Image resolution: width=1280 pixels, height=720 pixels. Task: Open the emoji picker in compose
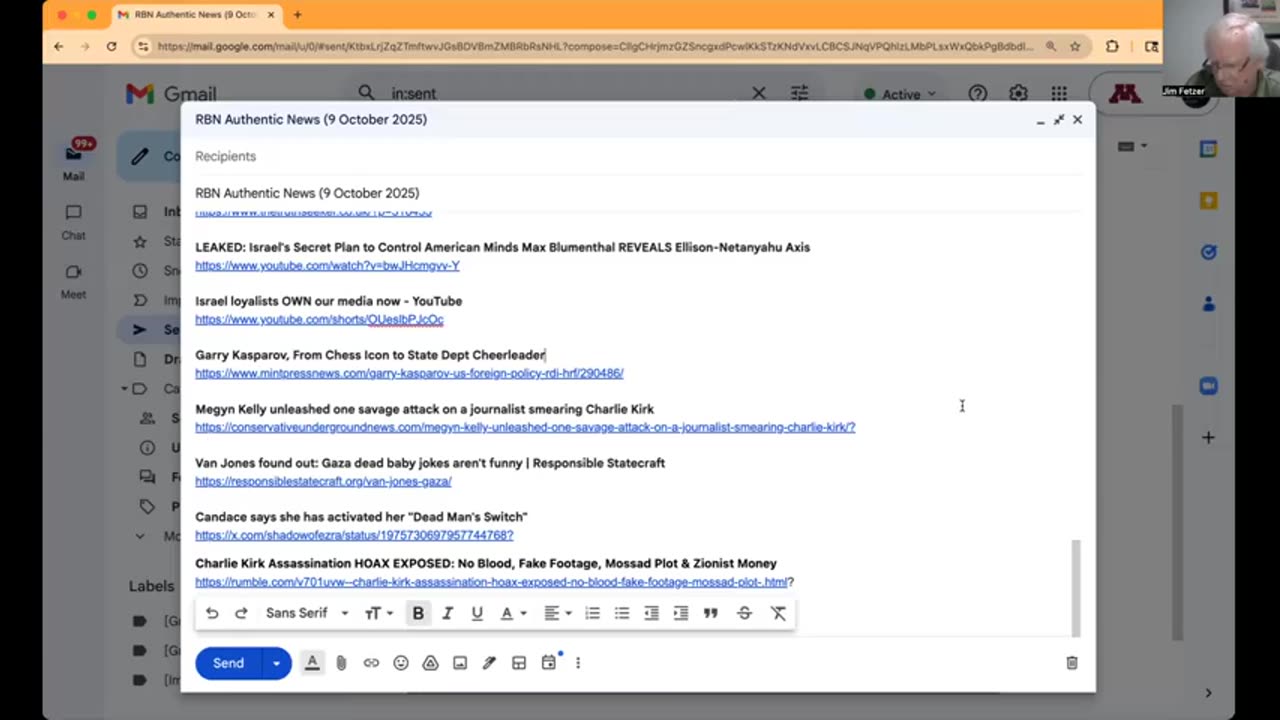pyautogui.click(x=401, y=663)
